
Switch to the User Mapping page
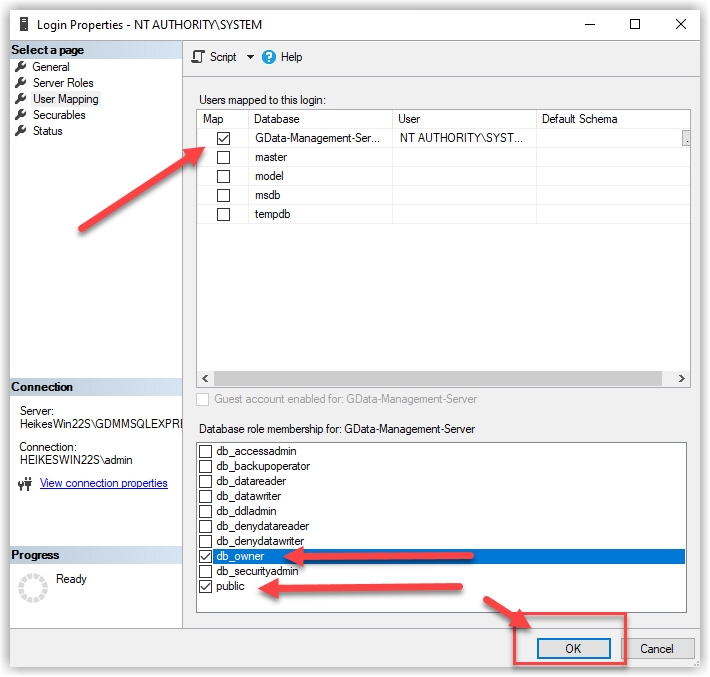(65, 99)
